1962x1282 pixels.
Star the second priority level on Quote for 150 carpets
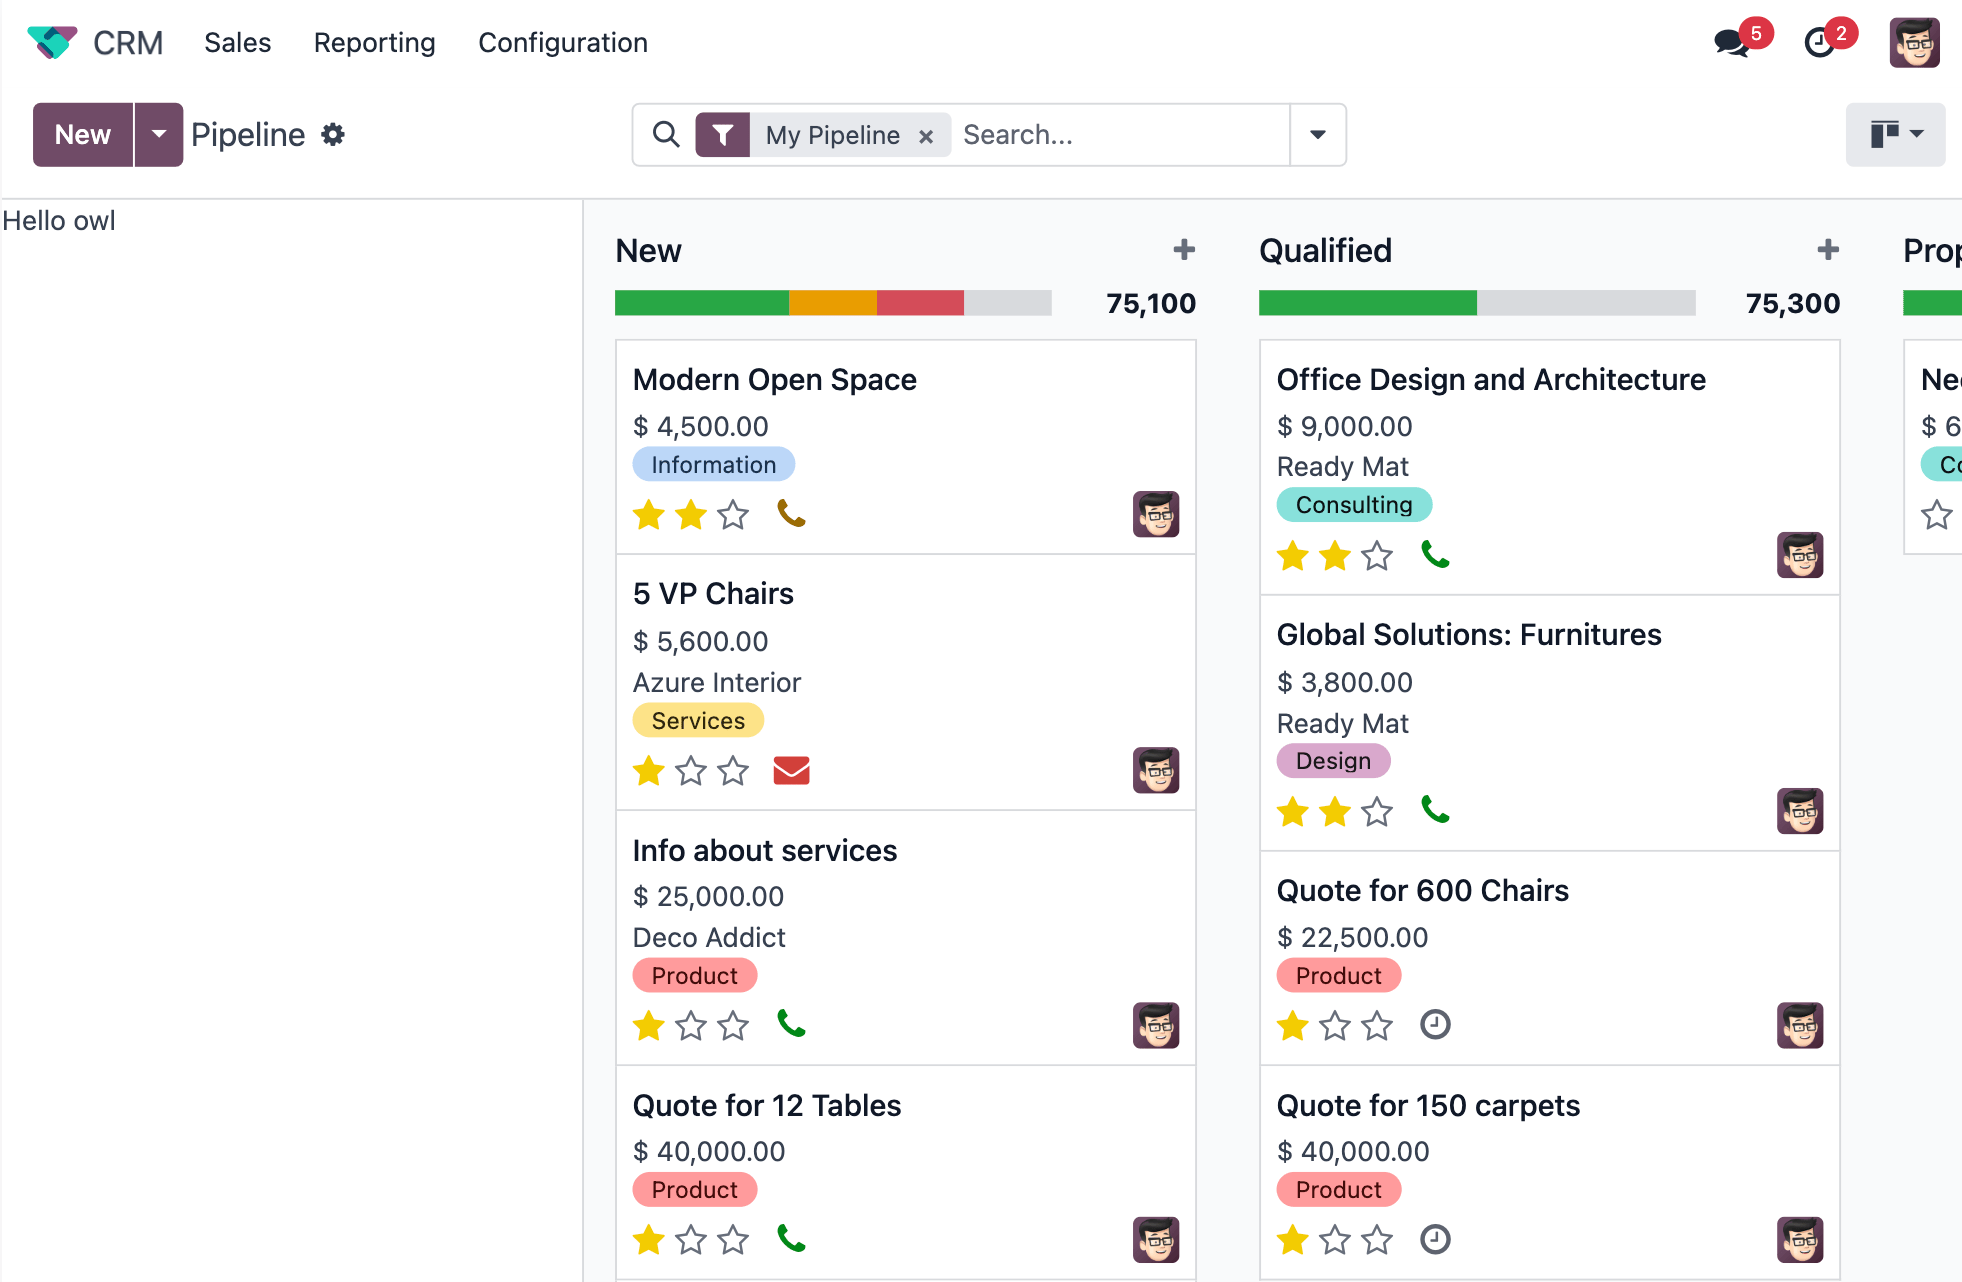point(1334,1240)
